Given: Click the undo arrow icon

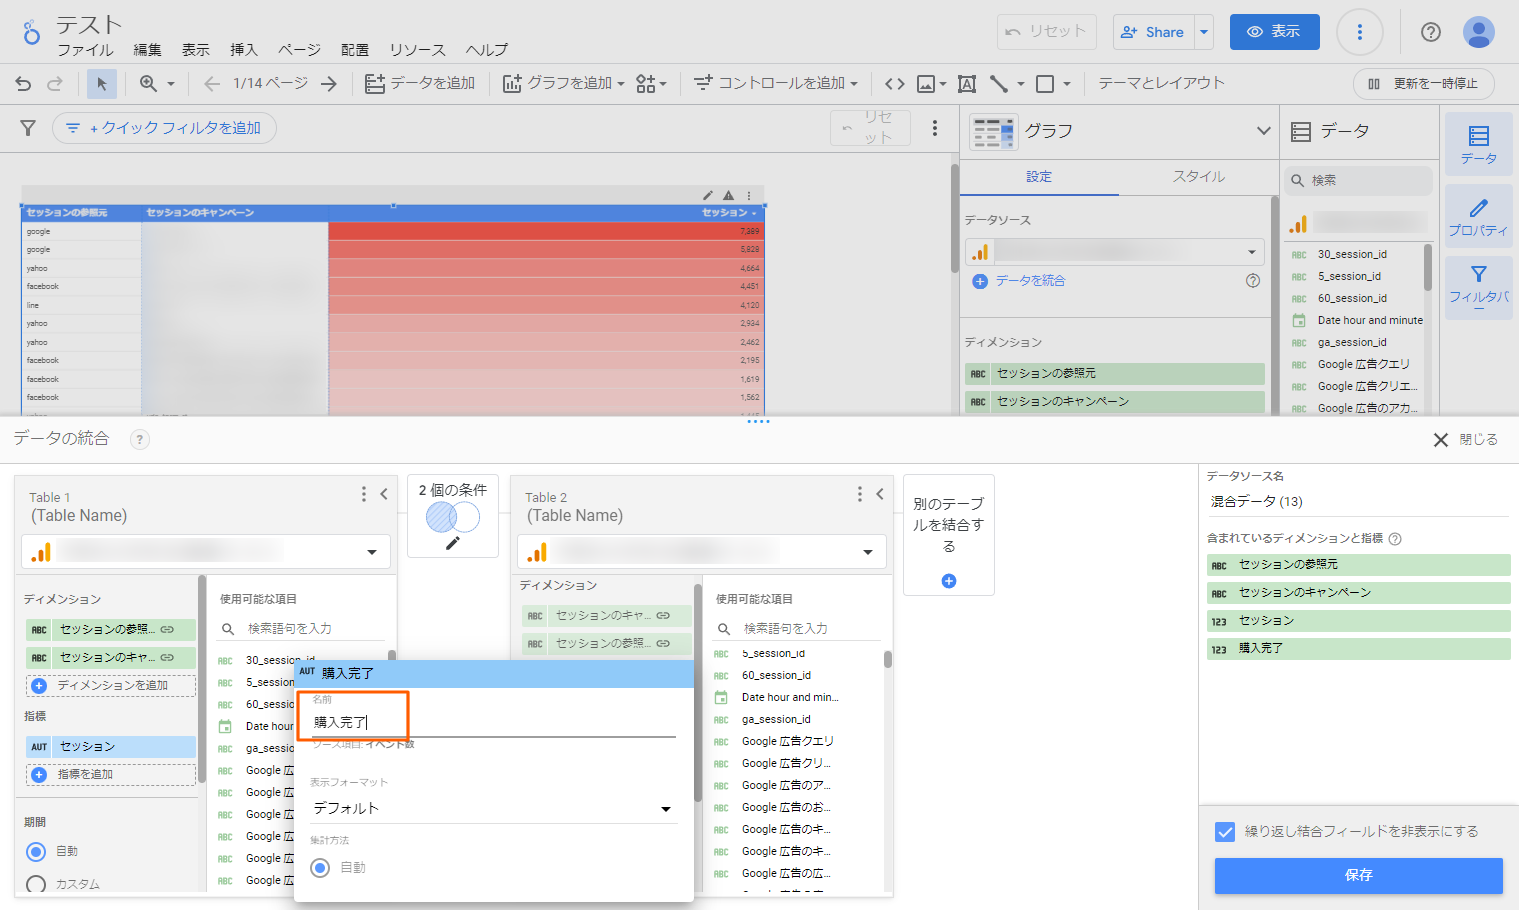Looking at the screenshot, I should tap(23, 84).
